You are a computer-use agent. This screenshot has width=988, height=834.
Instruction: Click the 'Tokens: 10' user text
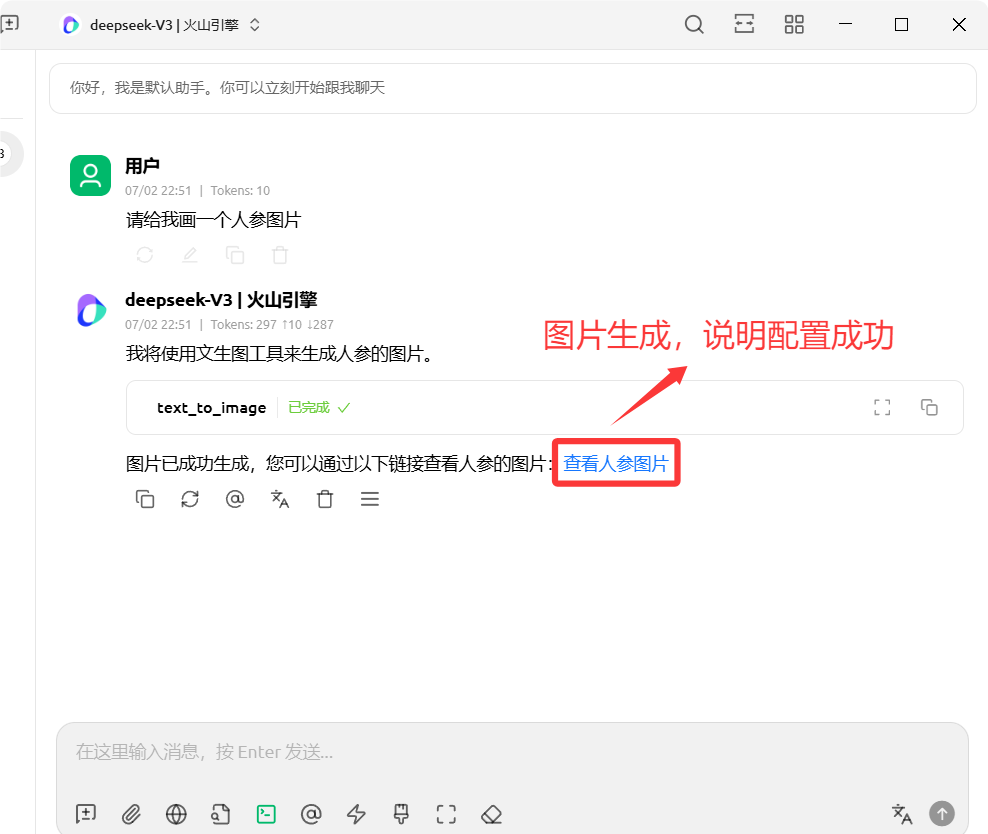(x=240, y=190)
